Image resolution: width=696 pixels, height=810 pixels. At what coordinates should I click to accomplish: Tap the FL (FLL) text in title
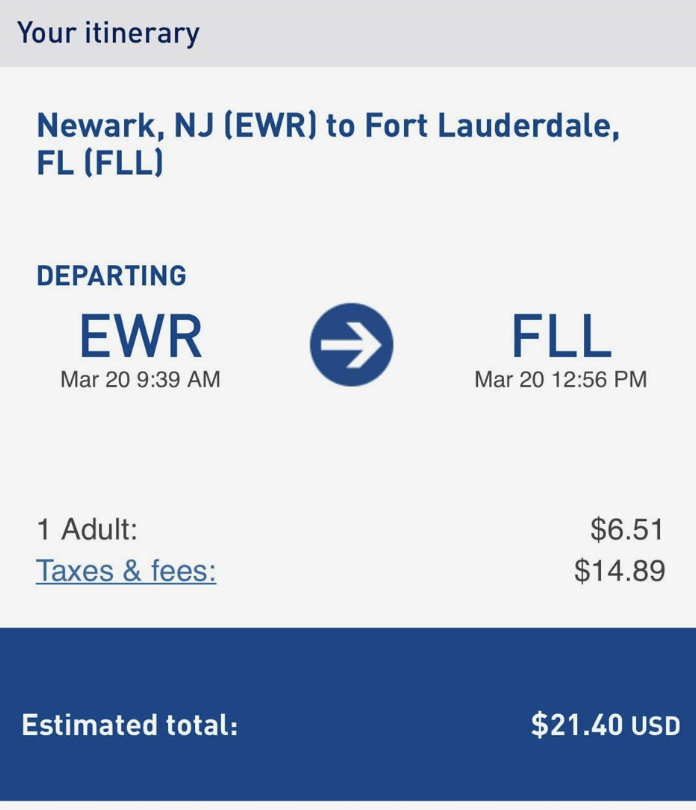(x=100, y=162)
